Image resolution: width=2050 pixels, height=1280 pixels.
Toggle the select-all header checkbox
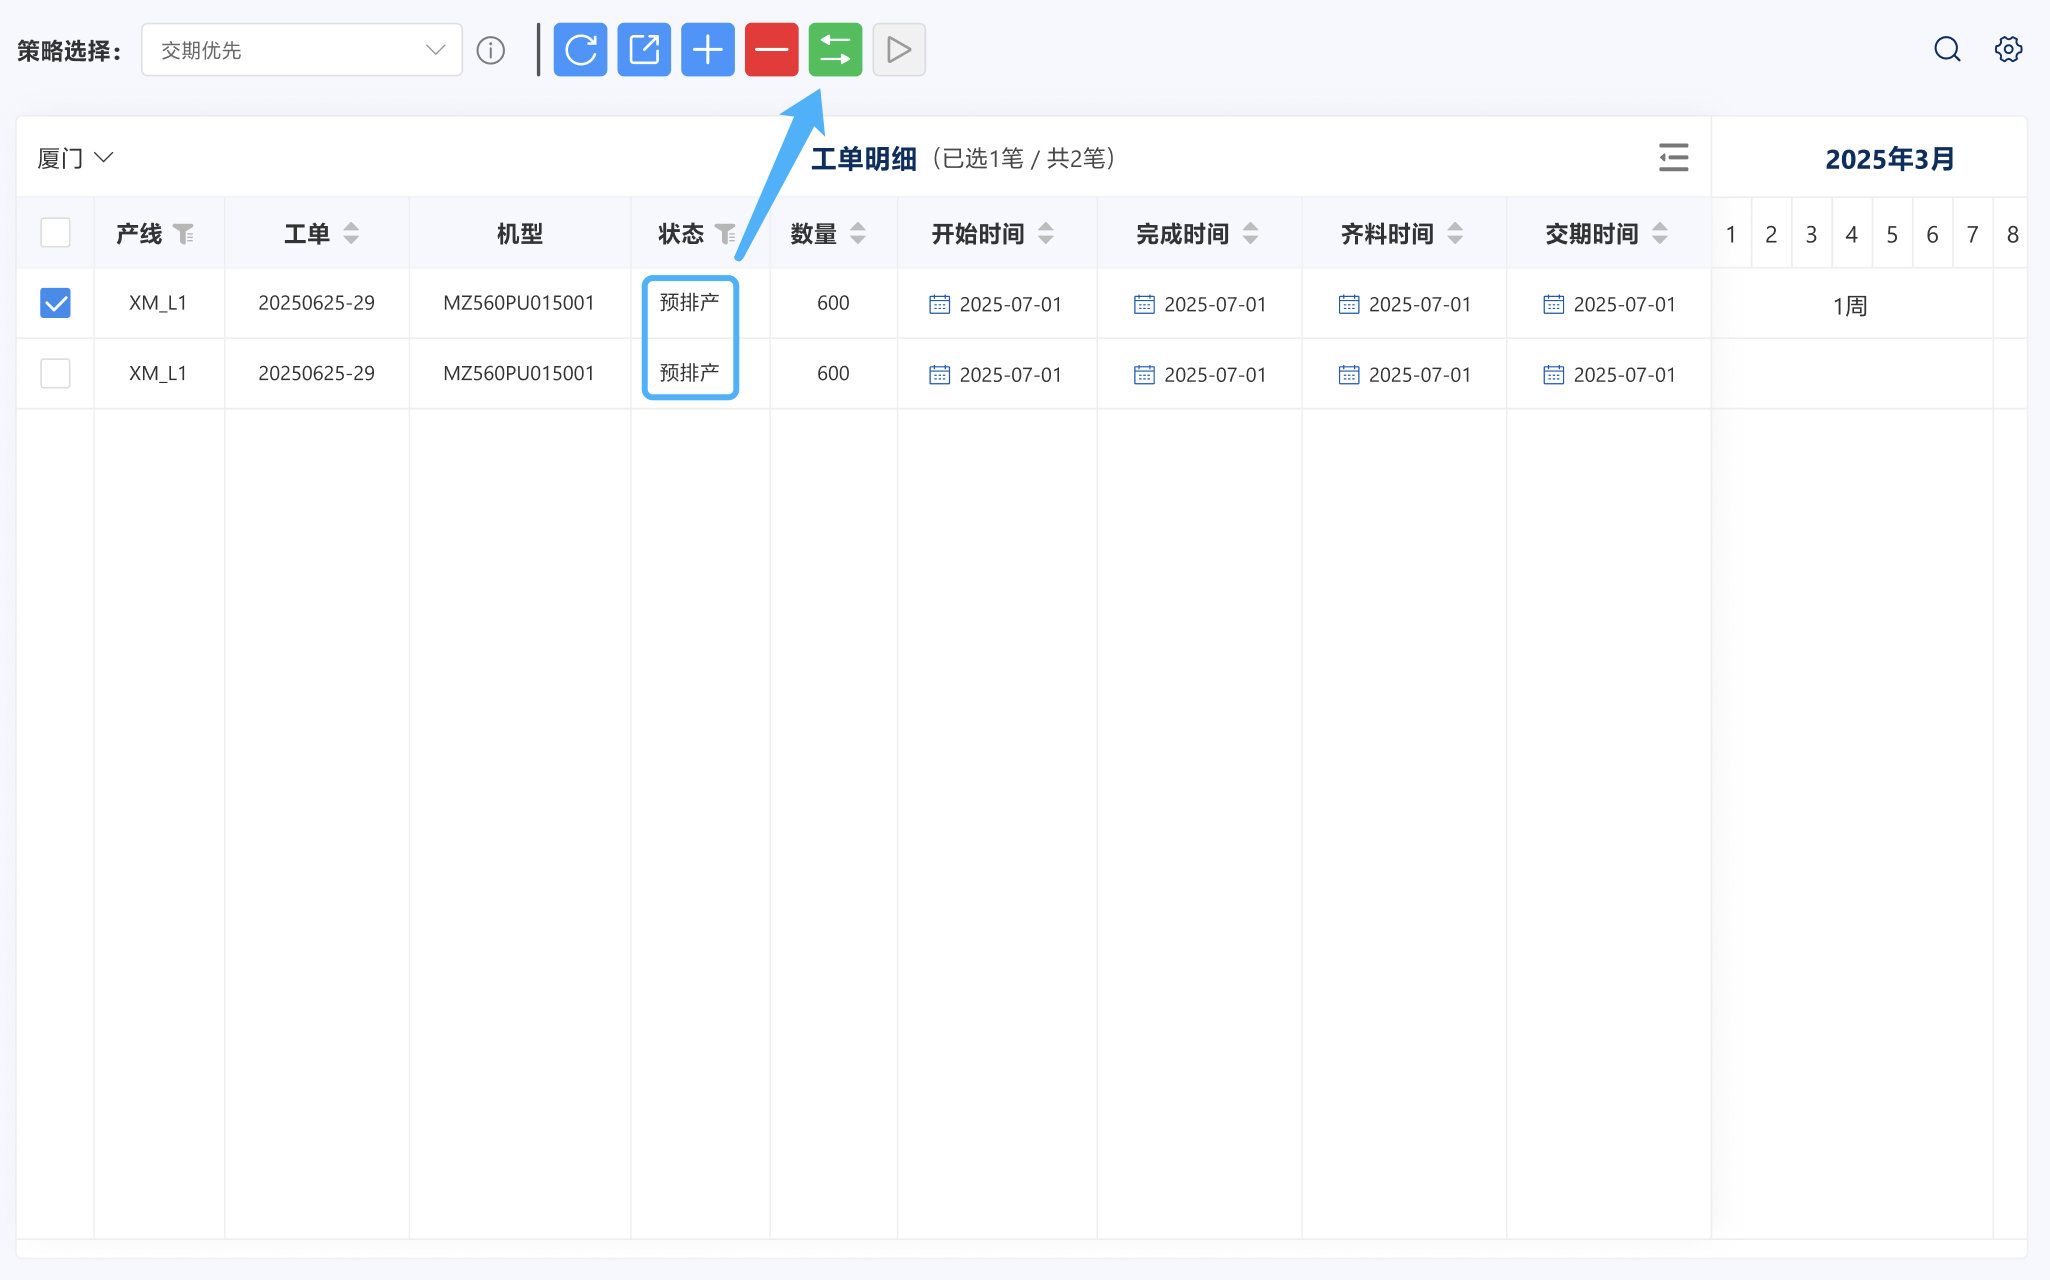pyautogui.click(x=55, y=233)
